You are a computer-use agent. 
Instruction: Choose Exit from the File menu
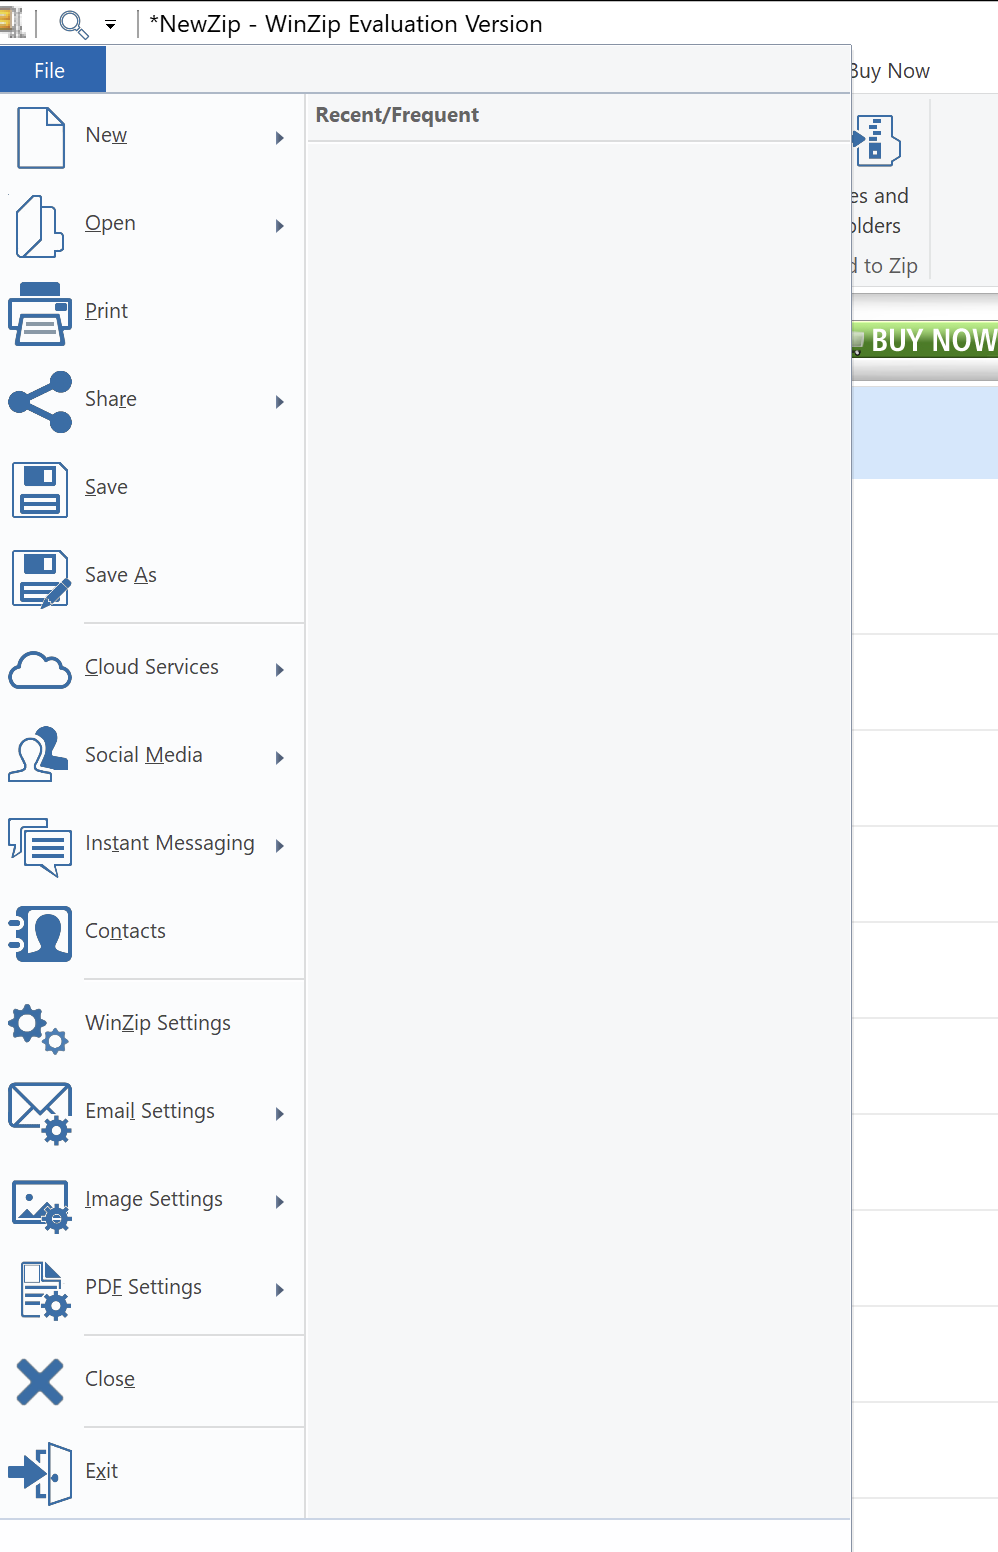(x=152, y=1474)
